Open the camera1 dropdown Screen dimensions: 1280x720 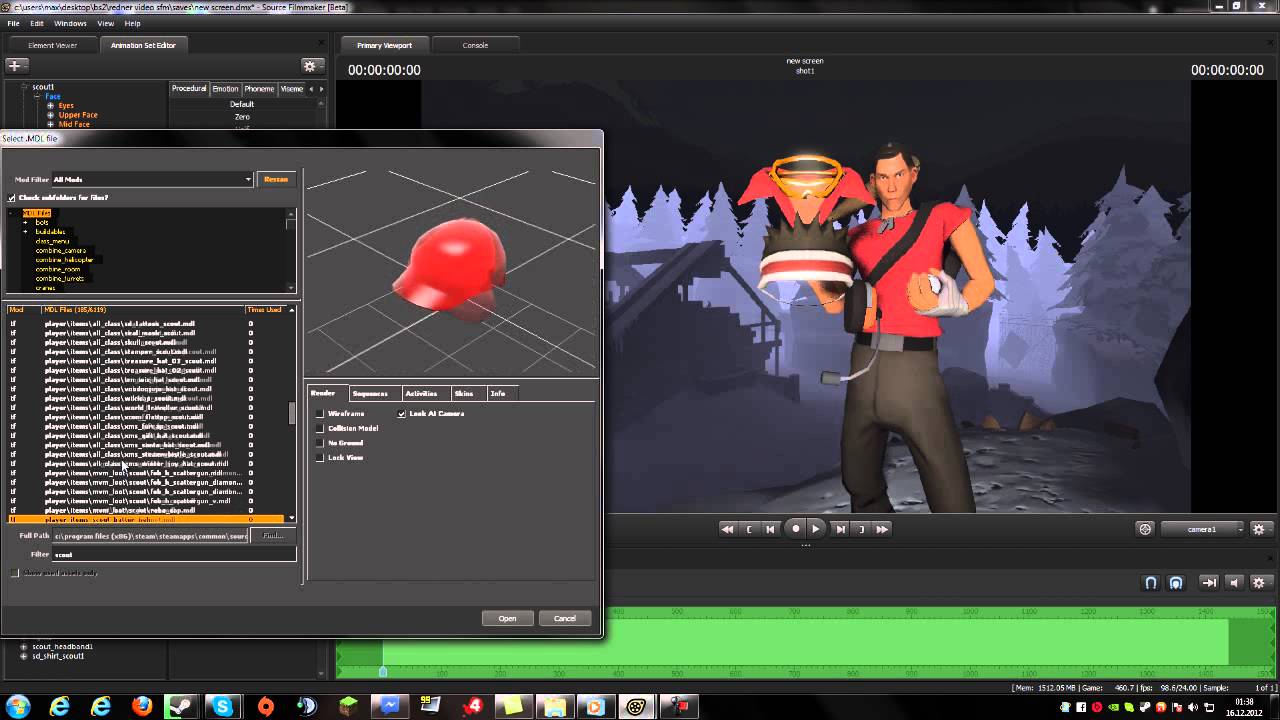(x=1203, y=529)
